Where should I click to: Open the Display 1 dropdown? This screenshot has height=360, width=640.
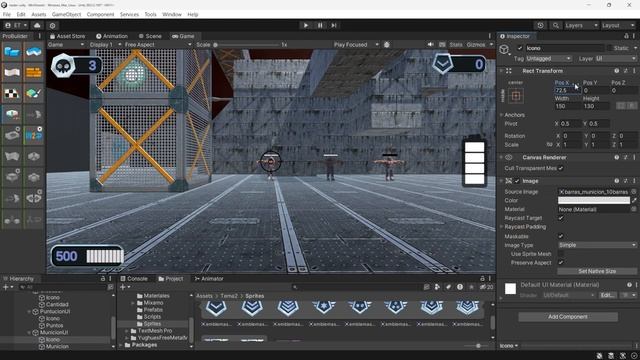[x=105, y=44]
